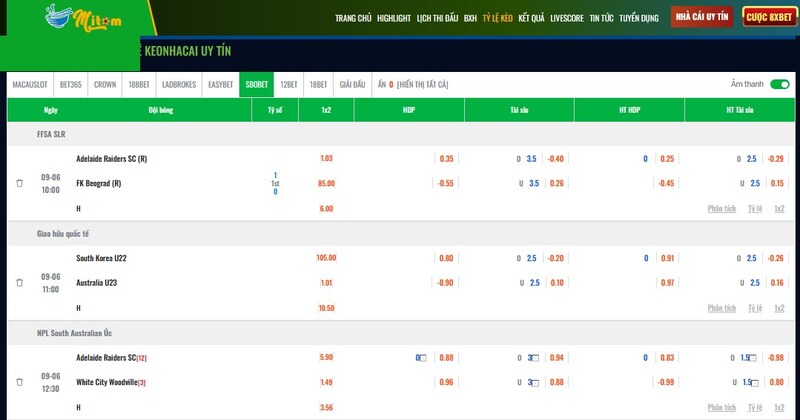The image size is (800, 420).
Task: Click small icon beside HDP 0 for Adelaide Raiders SC[12]
Action: pos(423,358)
